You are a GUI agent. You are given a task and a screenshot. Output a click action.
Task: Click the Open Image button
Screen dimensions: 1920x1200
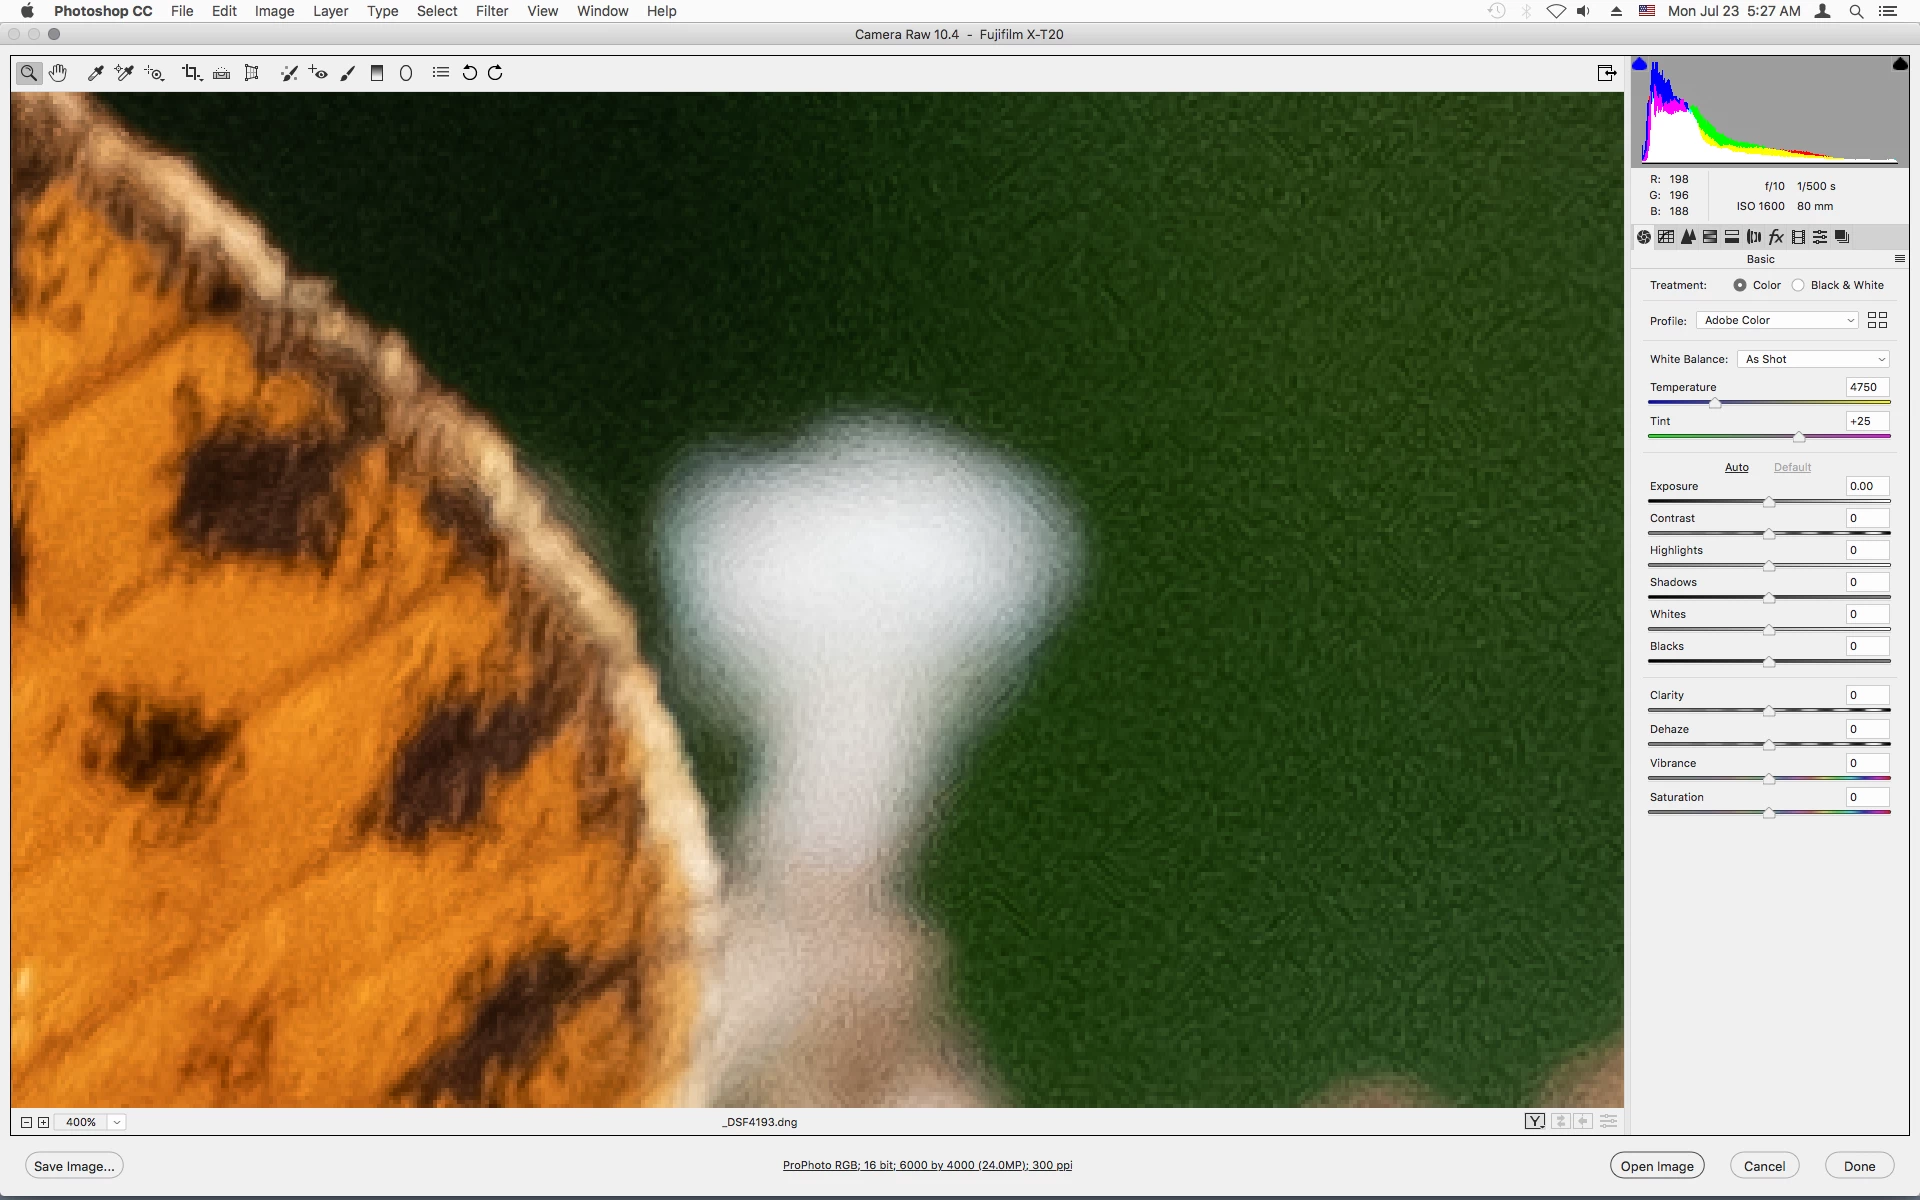click(x=1656, y=1166)
